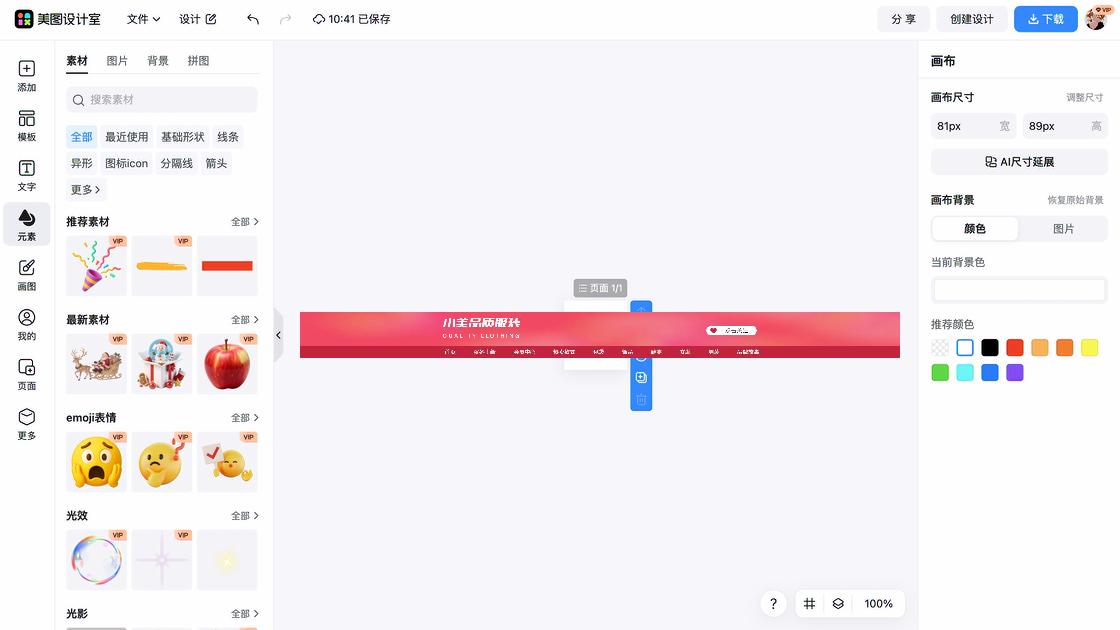Click the 添加 add icon in sidebar
Screen dimensions: 1120x630
click(x=27, y=76)
